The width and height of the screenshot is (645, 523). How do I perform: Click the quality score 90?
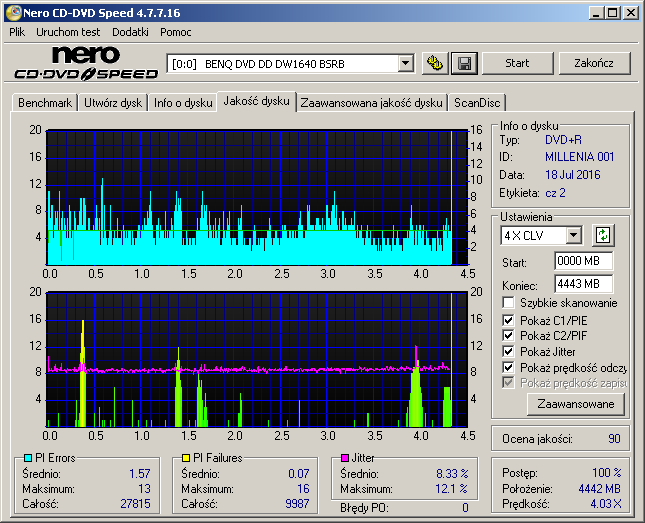click(614, 439)
